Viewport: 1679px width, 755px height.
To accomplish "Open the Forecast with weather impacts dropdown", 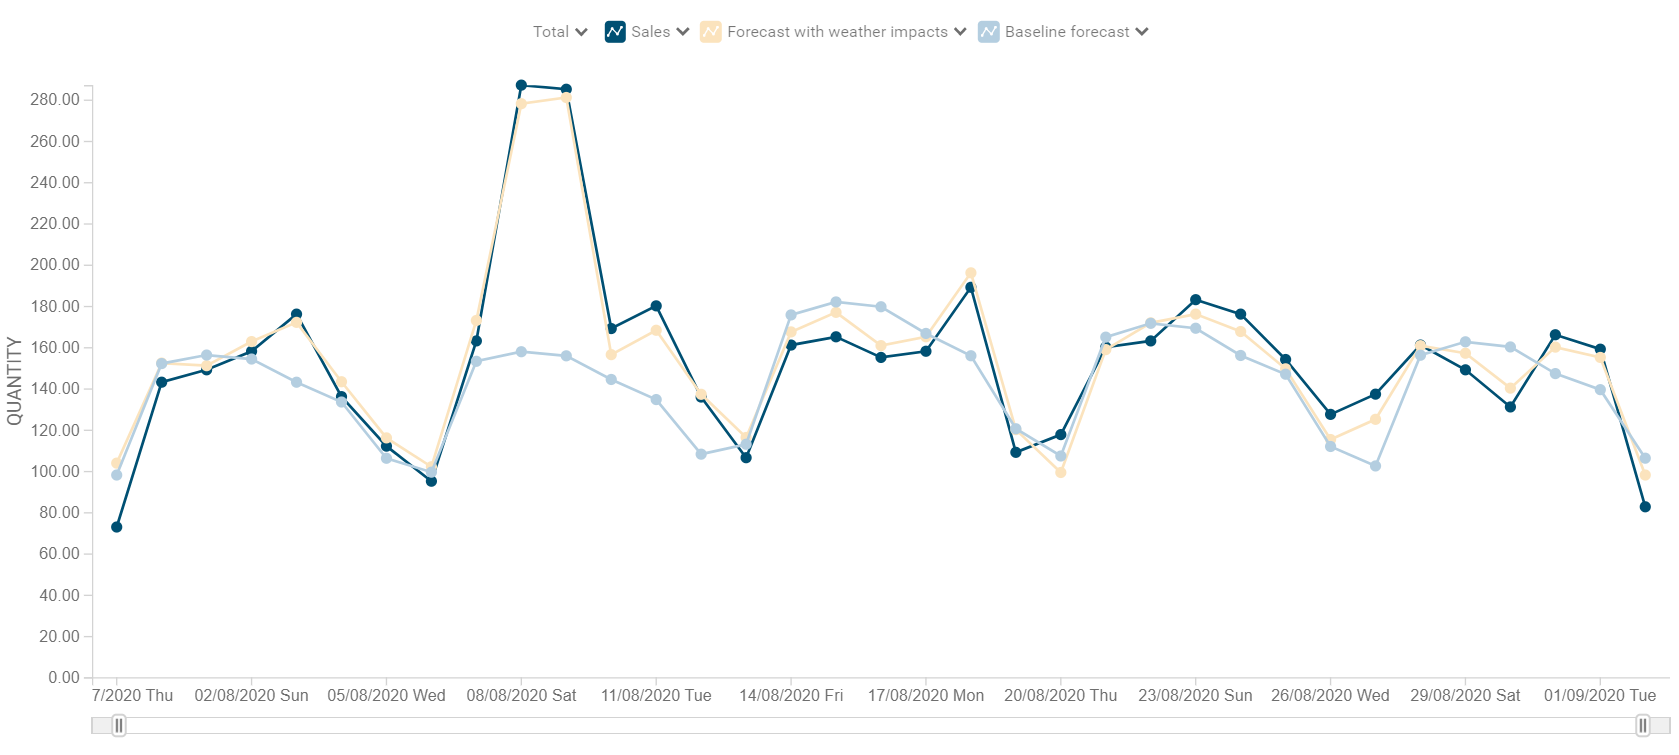I will pyautogui.click(x=961, y=31).
